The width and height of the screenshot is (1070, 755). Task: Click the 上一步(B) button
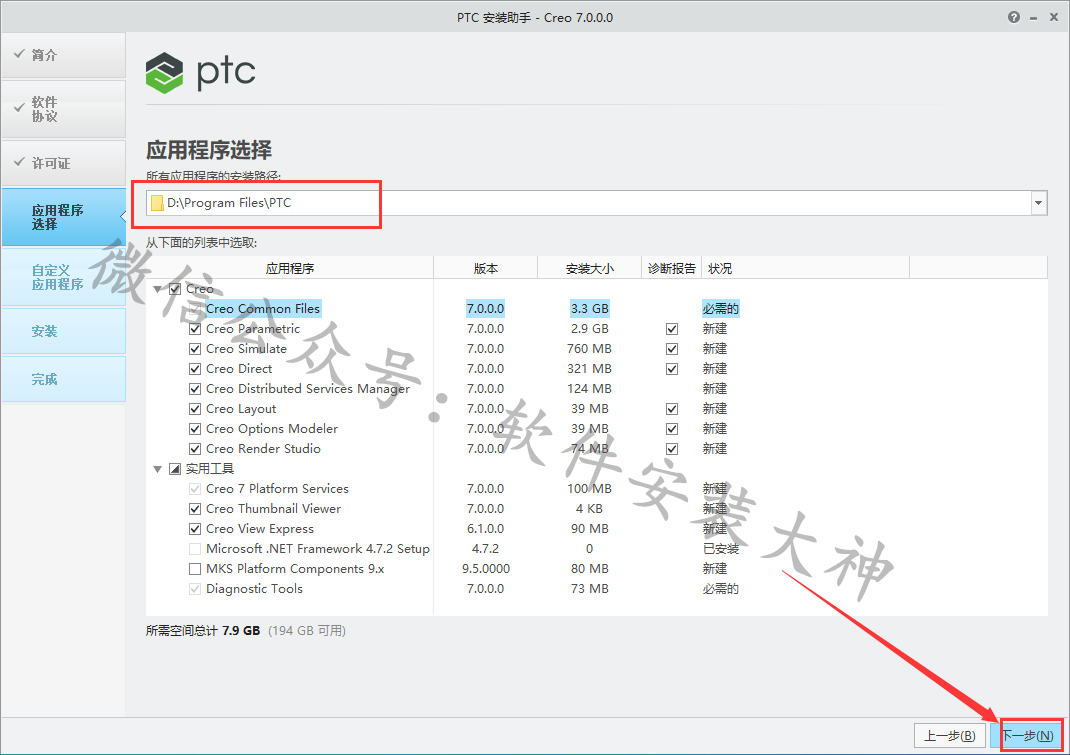pyautogui.click(x=949, y=736)
